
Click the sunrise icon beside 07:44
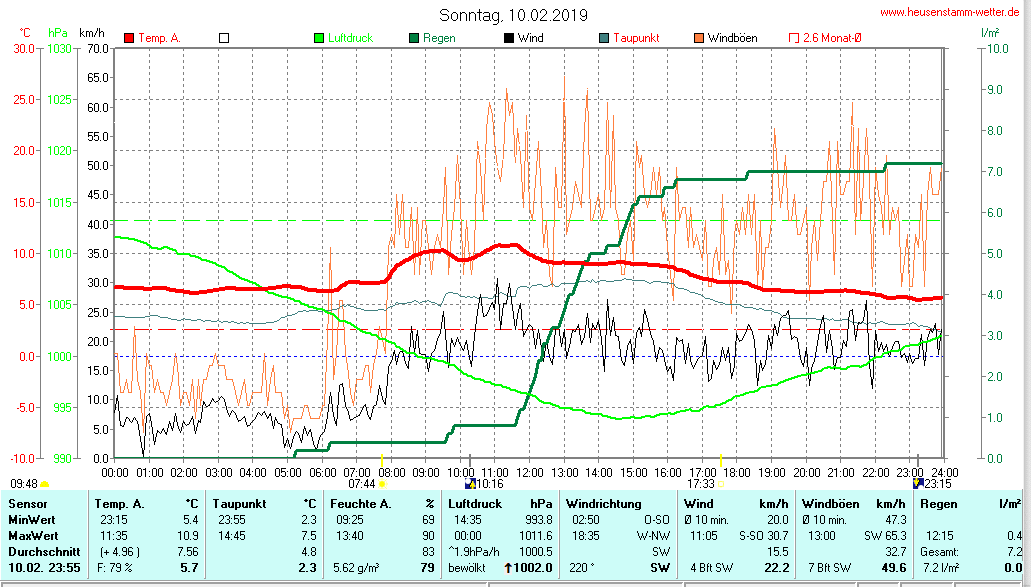coord(382,484)
